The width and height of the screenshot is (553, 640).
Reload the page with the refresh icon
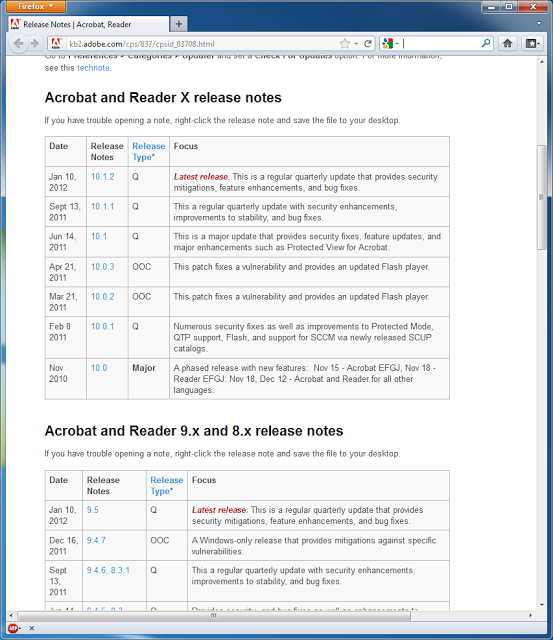(368, 44)
